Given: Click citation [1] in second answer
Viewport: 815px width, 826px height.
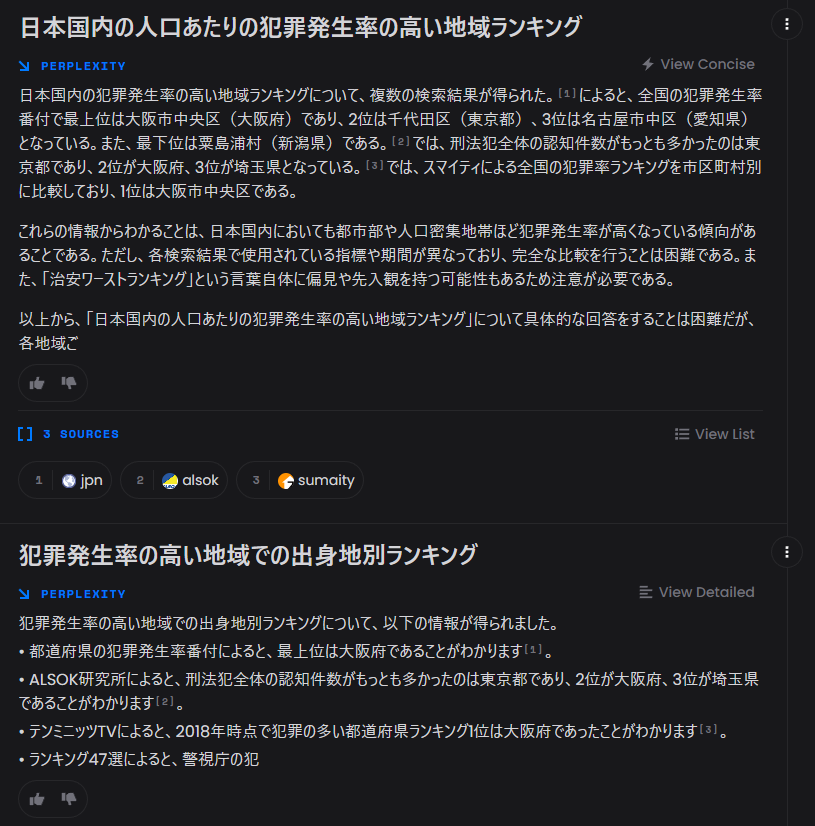Looking at the screenshot, I should pyautogui.click(x=534, y=650).
